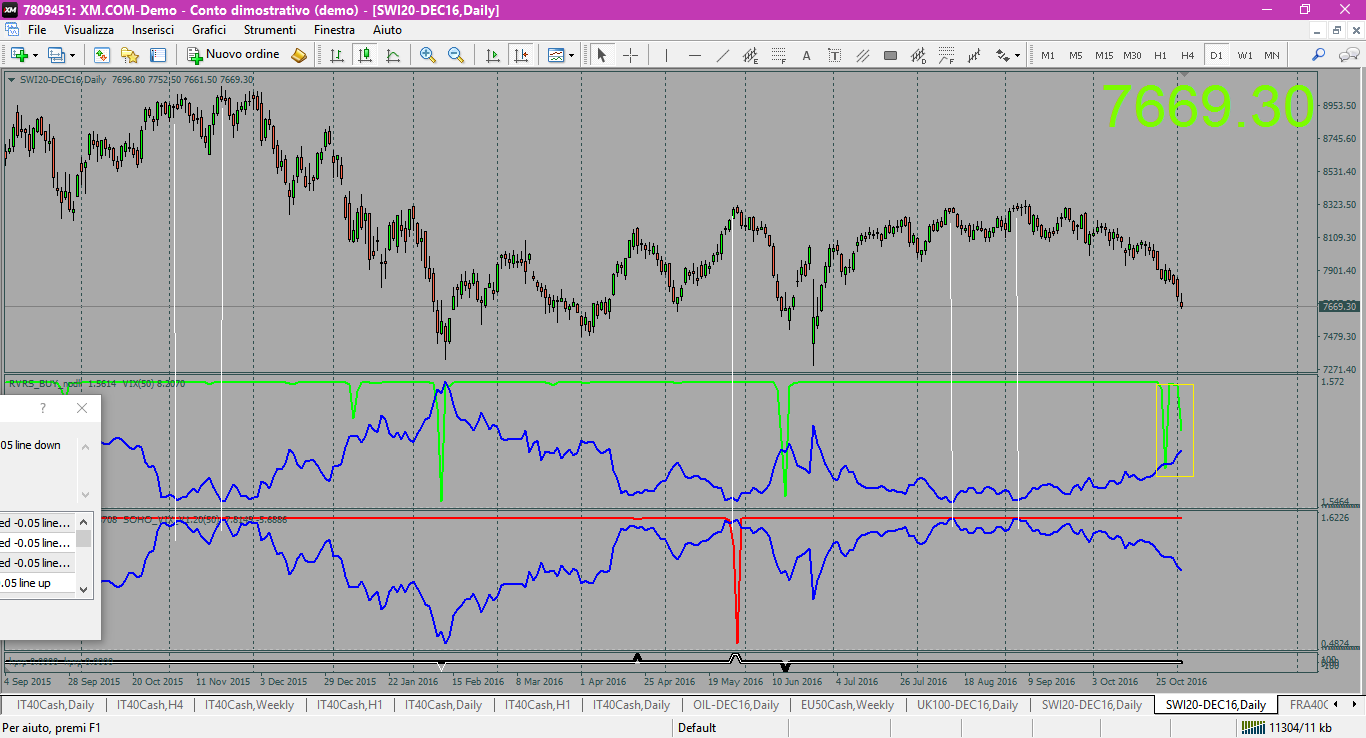This screenshot has width=1366, height=738.
Task: Click the dialog list's up scroll arrow
Action: coord(84,521)
